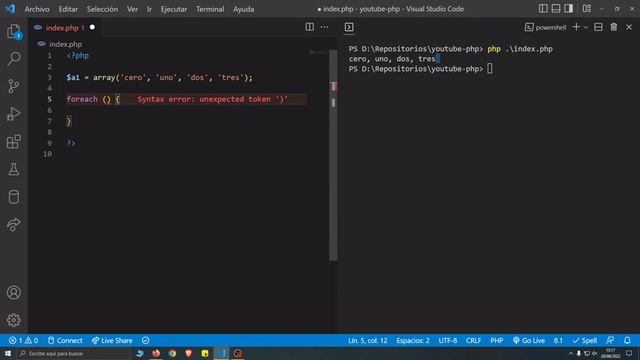Open notifications bell
This screenshot has height=360, width=640.
[627, 340]
